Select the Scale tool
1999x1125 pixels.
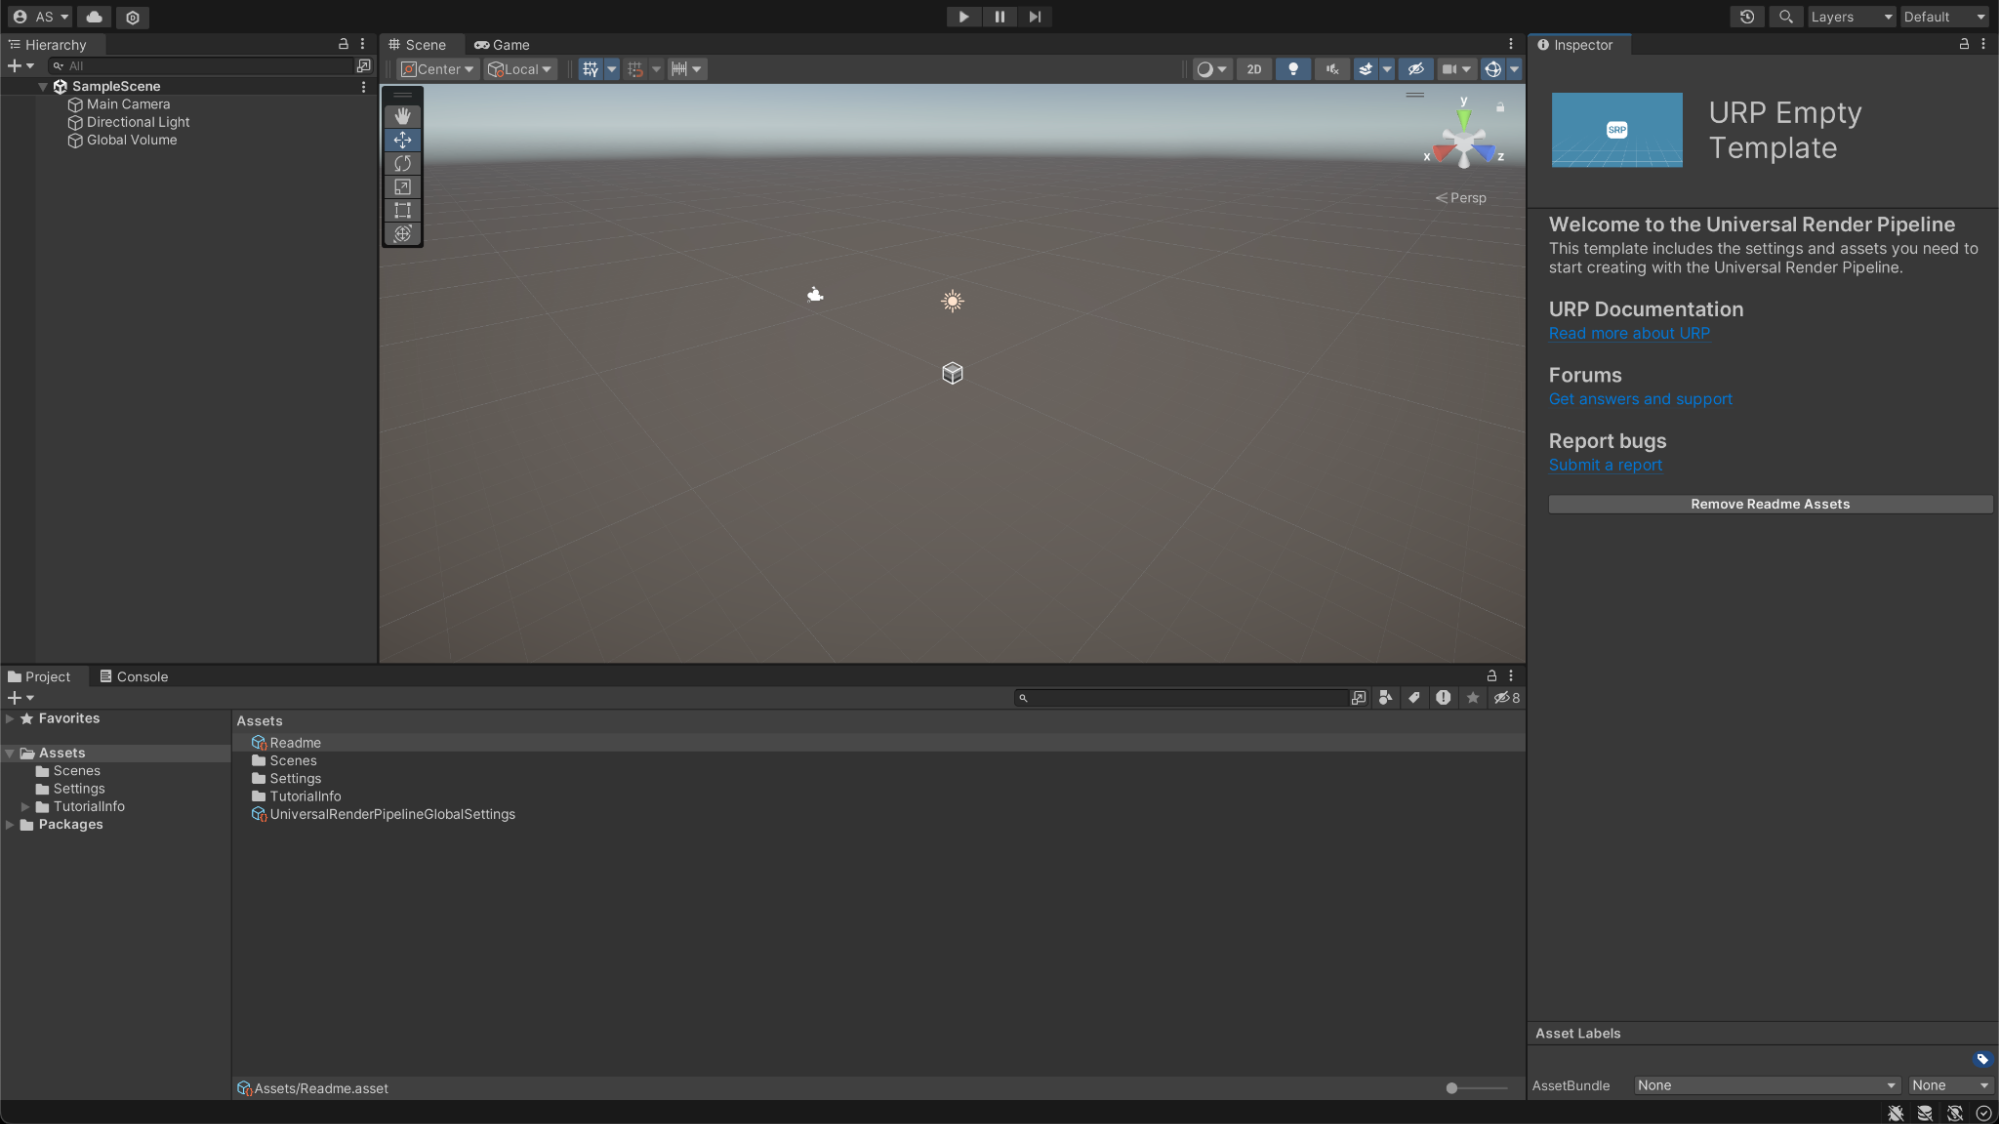click(402, 187)
